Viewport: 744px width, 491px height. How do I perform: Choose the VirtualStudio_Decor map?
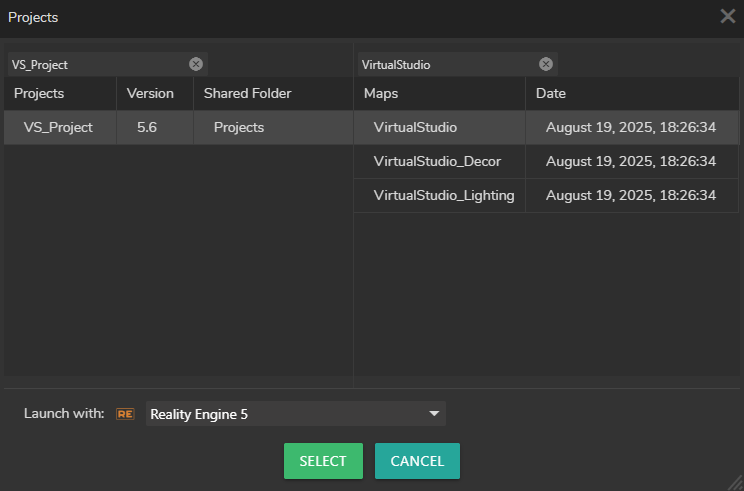tap(437, 161)
